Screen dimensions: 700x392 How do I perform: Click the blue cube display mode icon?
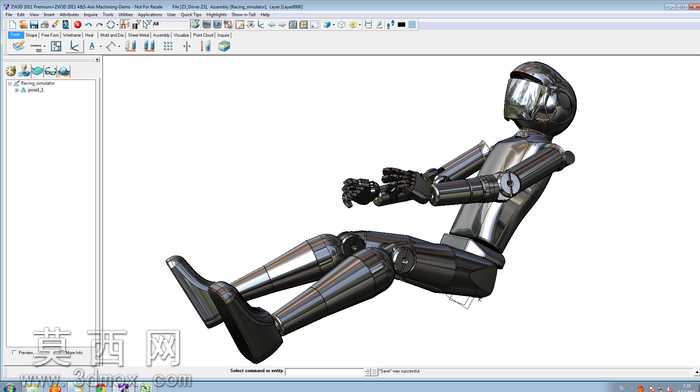click(327, 25)
